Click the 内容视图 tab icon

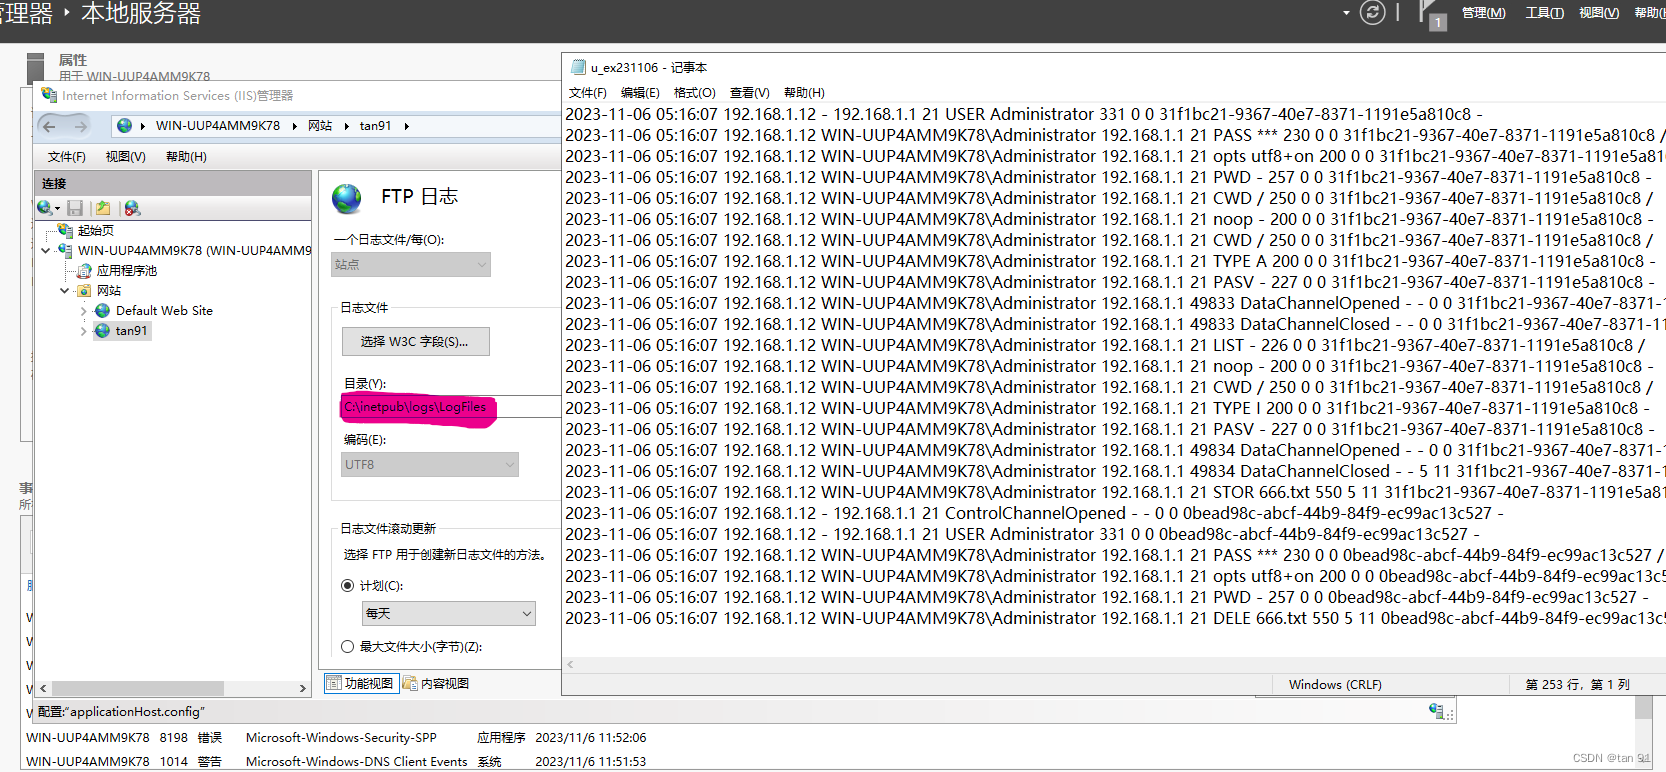point(410,683)
